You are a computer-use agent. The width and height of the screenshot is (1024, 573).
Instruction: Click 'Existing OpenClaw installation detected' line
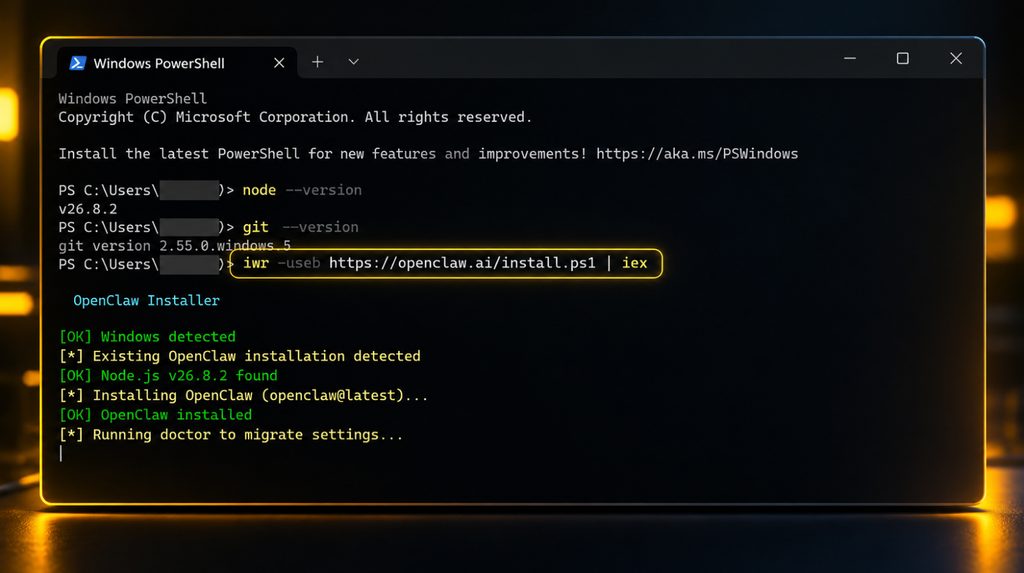pos(240,356)
